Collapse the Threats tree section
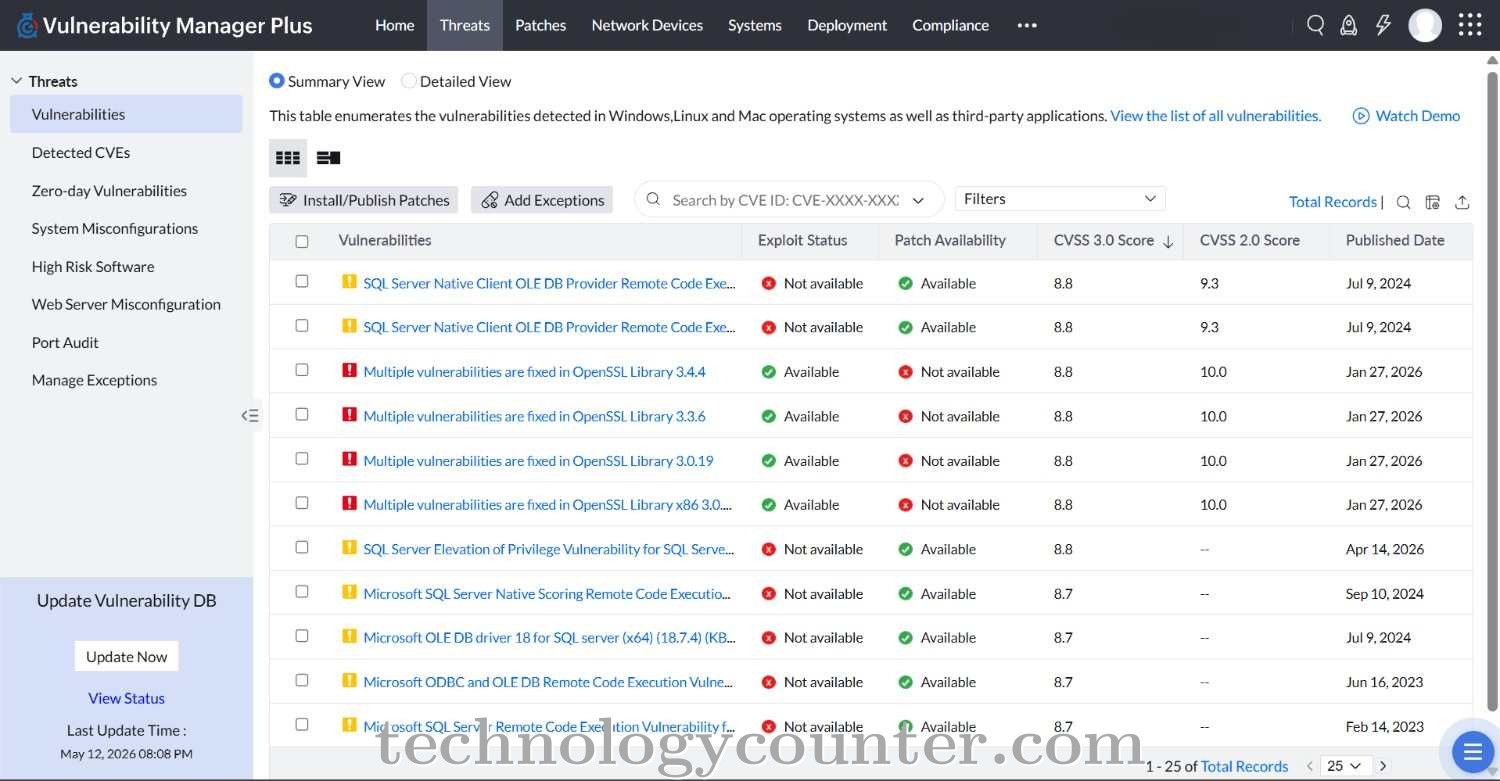1500x781 pixels. [x=17, y=81]
